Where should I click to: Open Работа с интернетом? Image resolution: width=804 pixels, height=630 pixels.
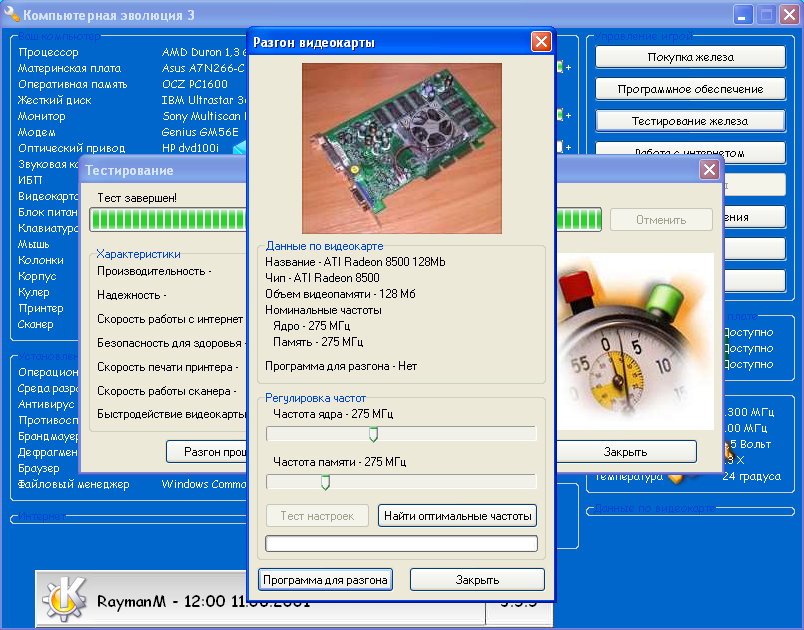tap(690, 153)
